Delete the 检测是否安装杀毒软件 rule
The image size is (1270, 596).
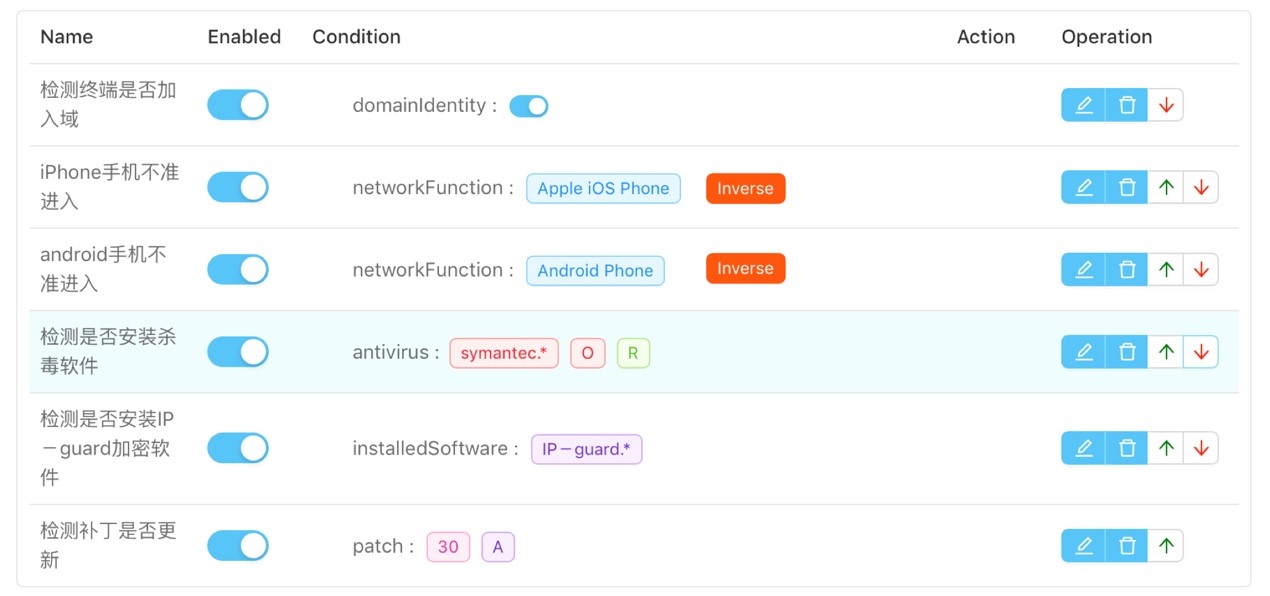1127,352
